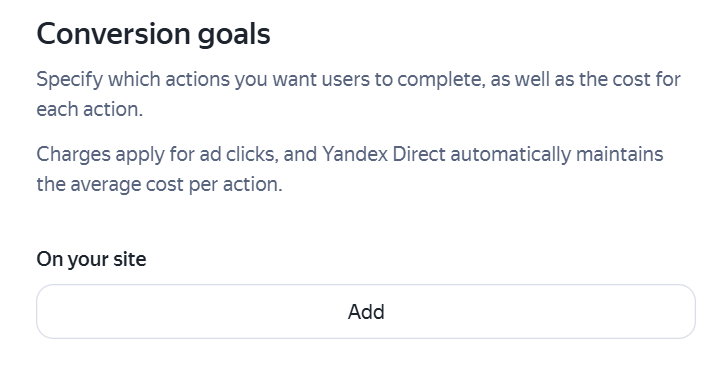Image resolution: width=725 pixels, height=369 pixels.
Task: Click the phrase 'cost for' ending first line
Action: pyautogui.click(x=646, y=80)
